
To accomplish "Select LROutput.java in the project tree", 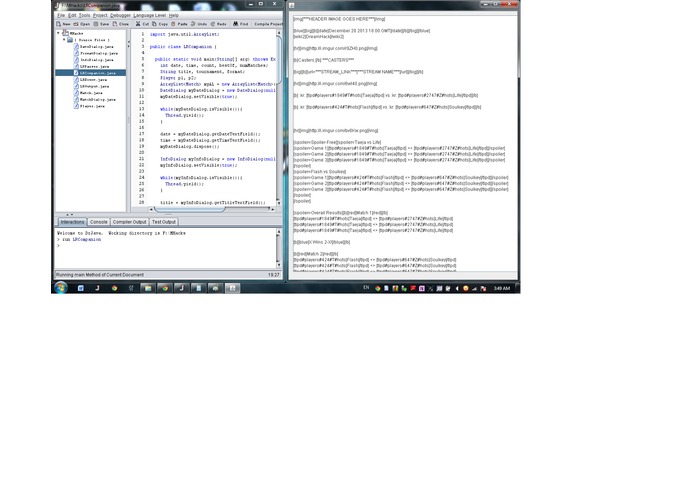I will pyautogui.click(x=94, y=86).
